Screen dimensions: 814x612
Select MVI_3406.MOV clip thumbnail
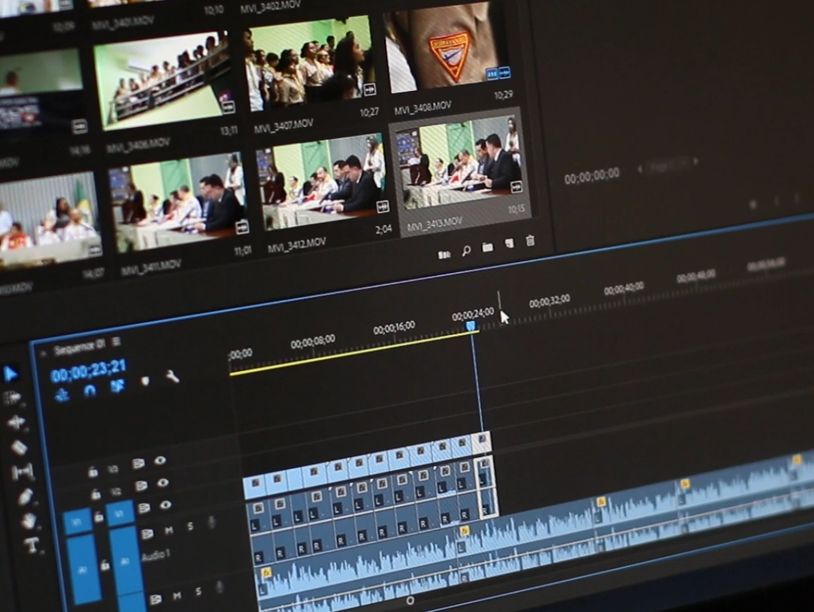tap(165, 80)
